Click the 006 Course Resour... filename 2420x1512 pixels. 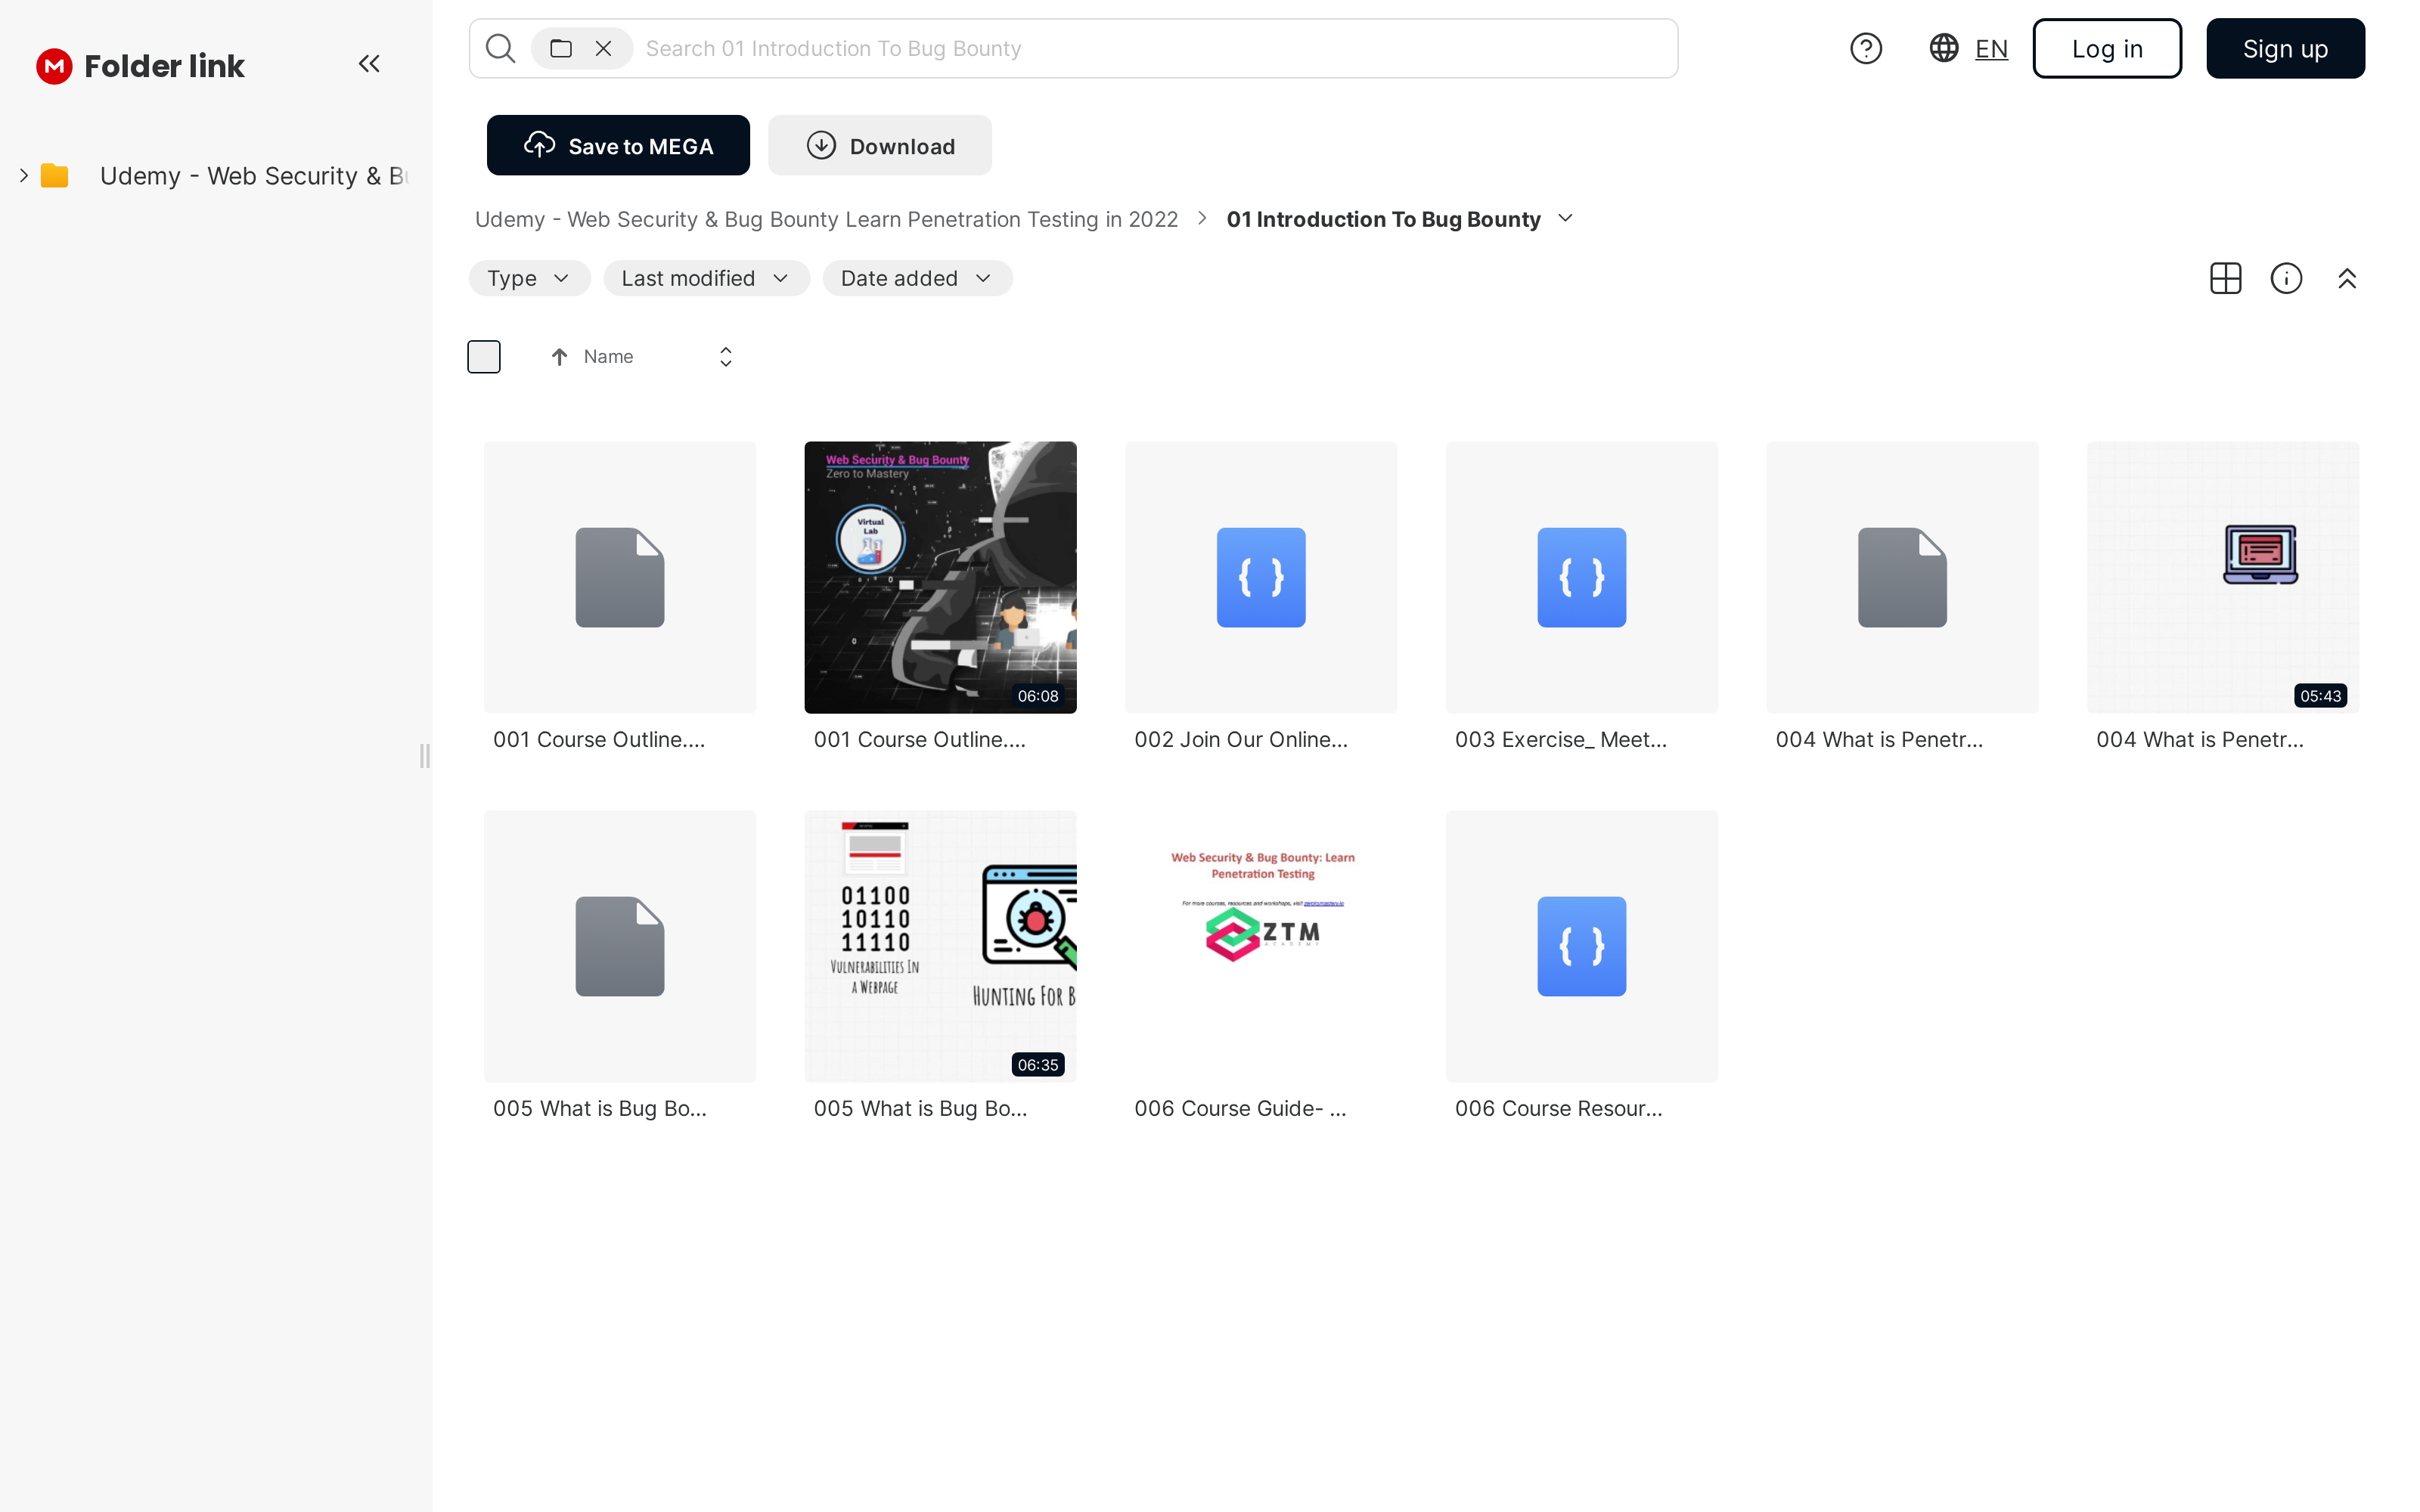coord(1559,1109)
